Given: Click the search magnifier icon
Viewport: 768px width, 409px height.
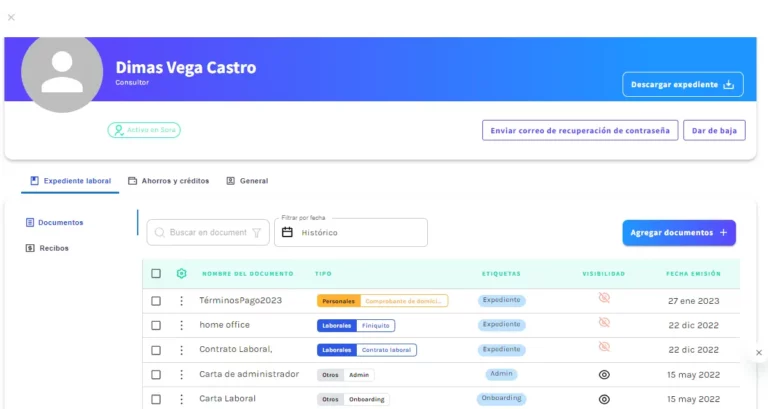Looking at the screenshot, I should coord(160,233).
